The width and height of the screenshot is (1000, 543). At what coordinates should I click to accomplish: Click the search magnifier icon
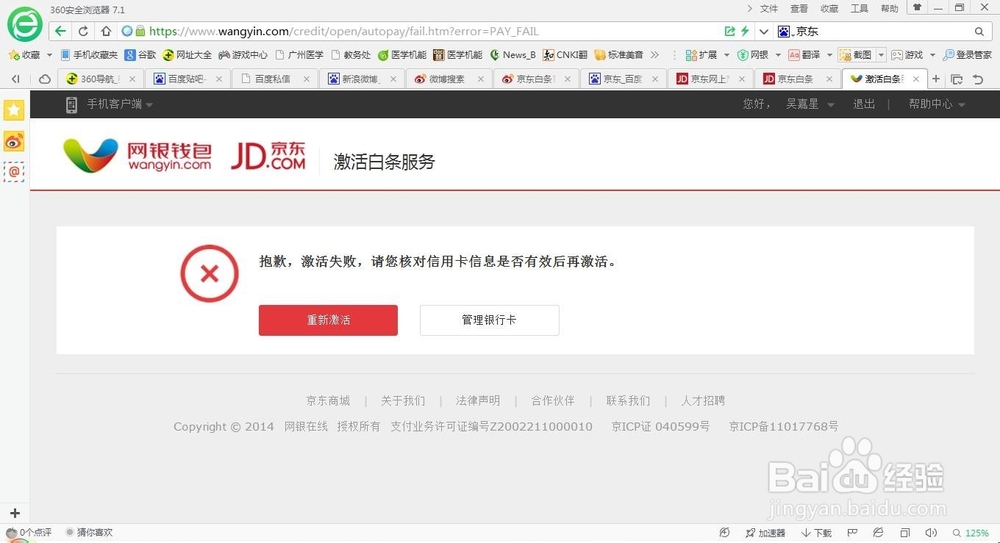pos(979,31)
